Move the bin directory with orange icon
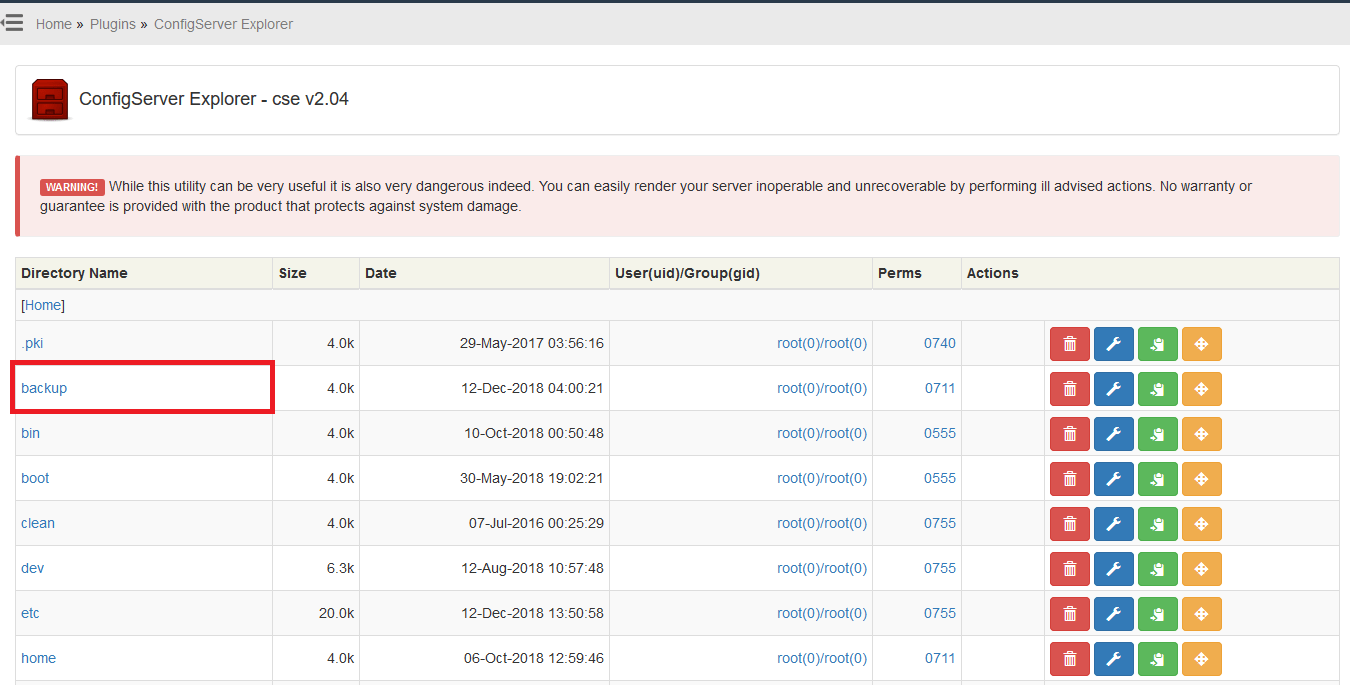This screenshot has width=1350, height=685. tap(1202, 434)
